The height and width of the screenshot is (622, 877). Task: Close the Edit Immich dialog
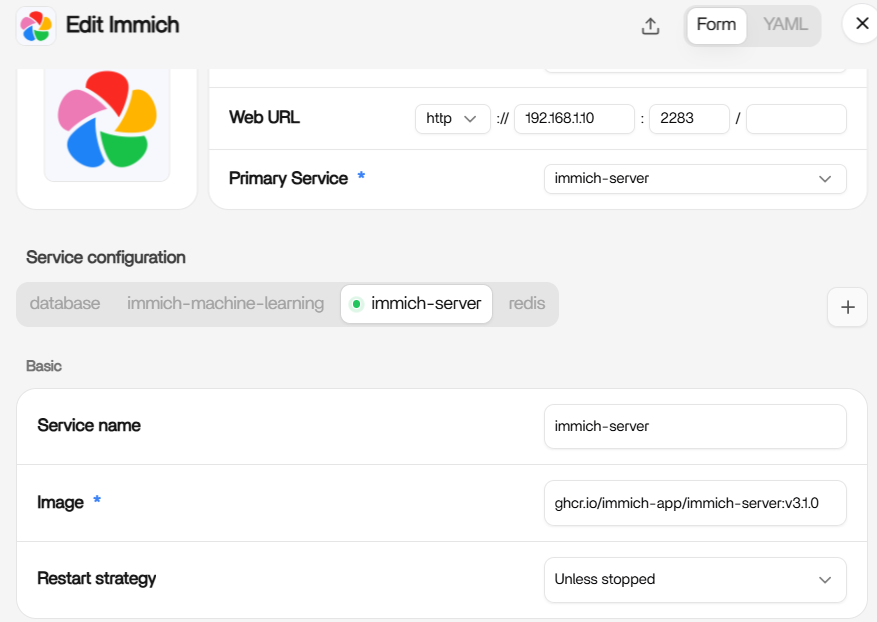862,23
